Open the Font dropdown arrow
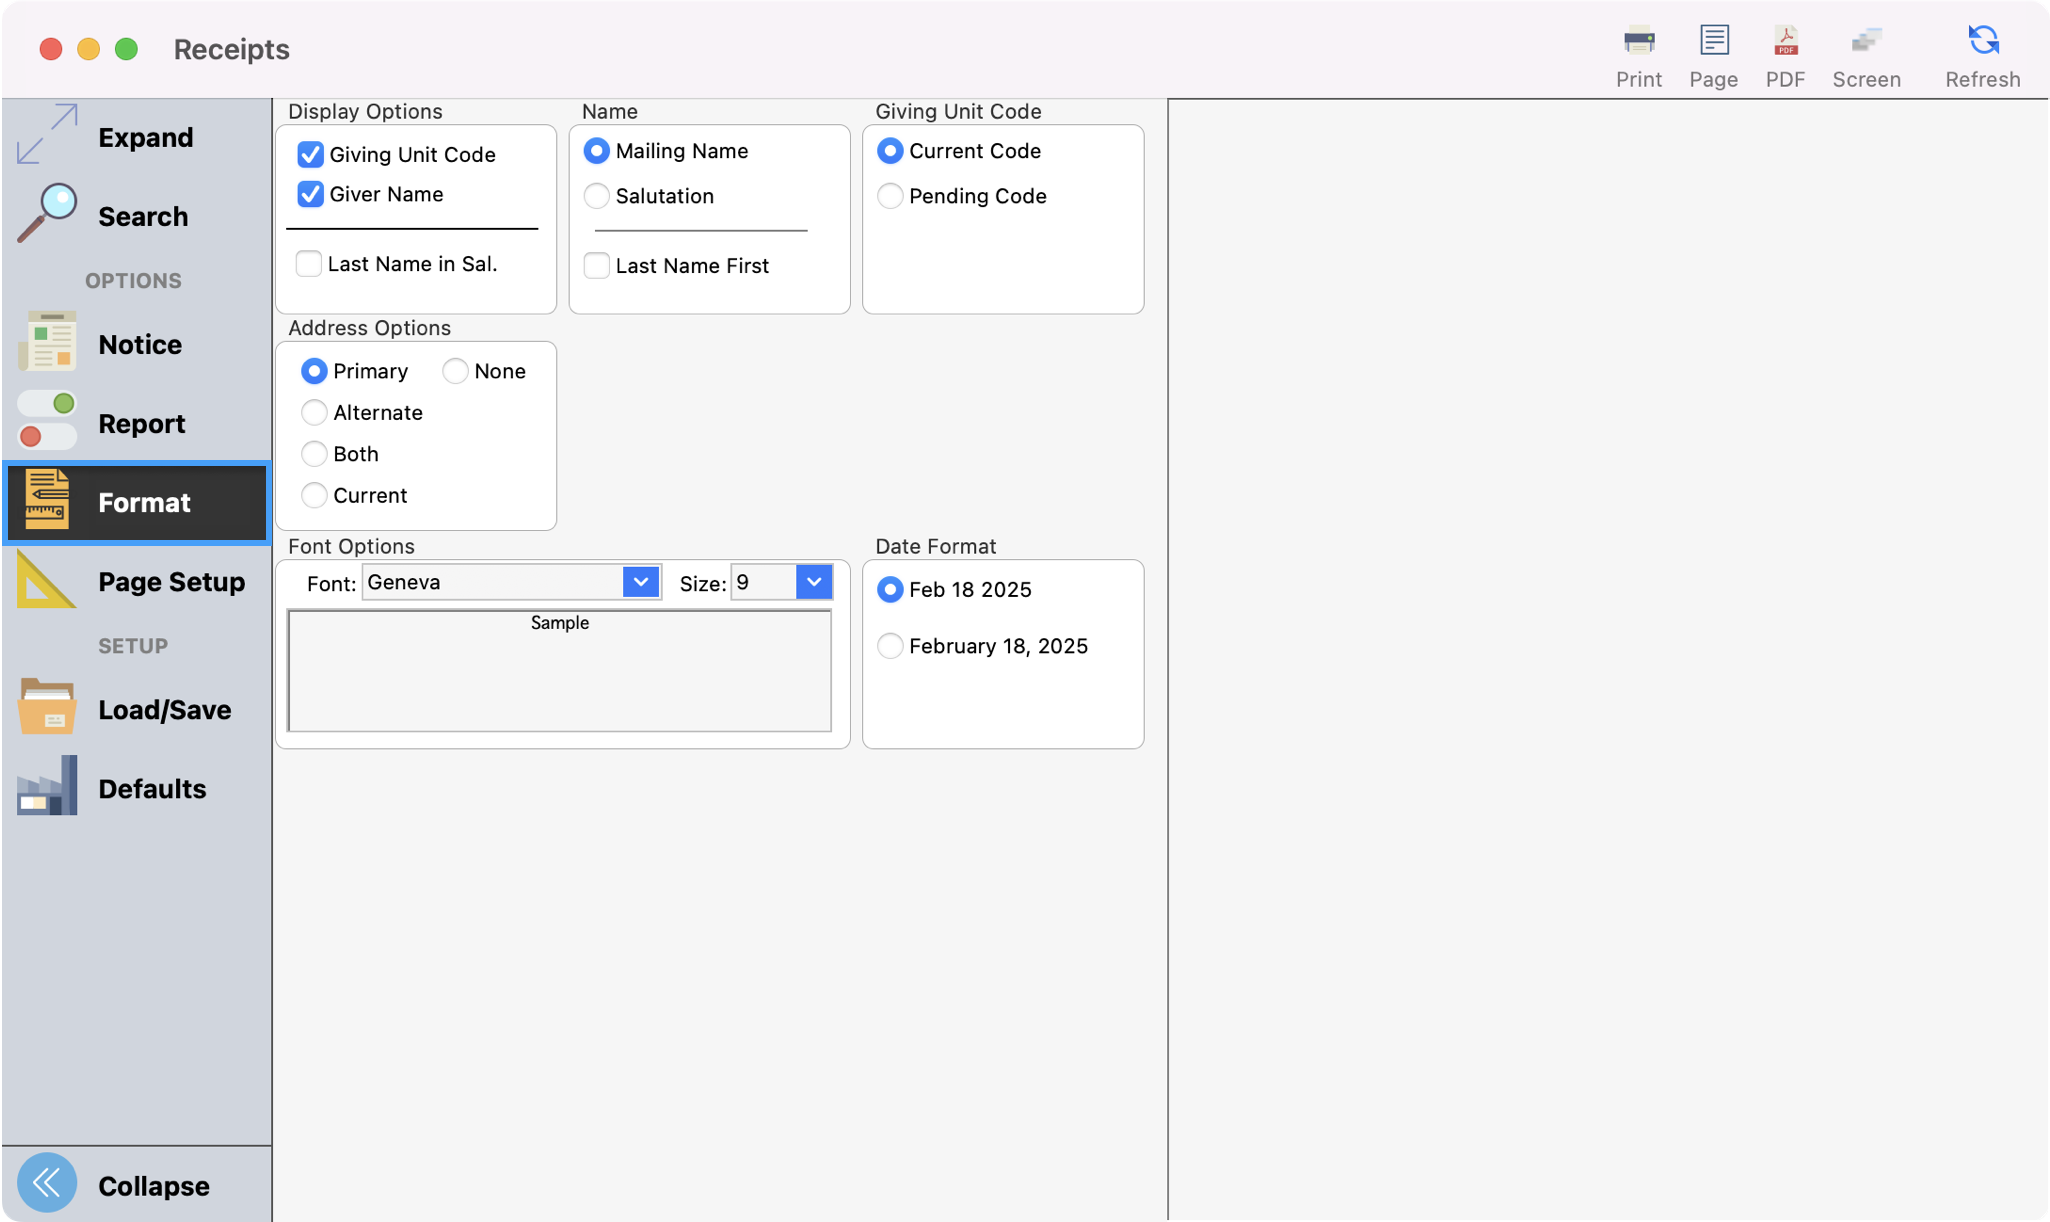This screenshot has height=1222, width=2050. [x=640, y=582]
